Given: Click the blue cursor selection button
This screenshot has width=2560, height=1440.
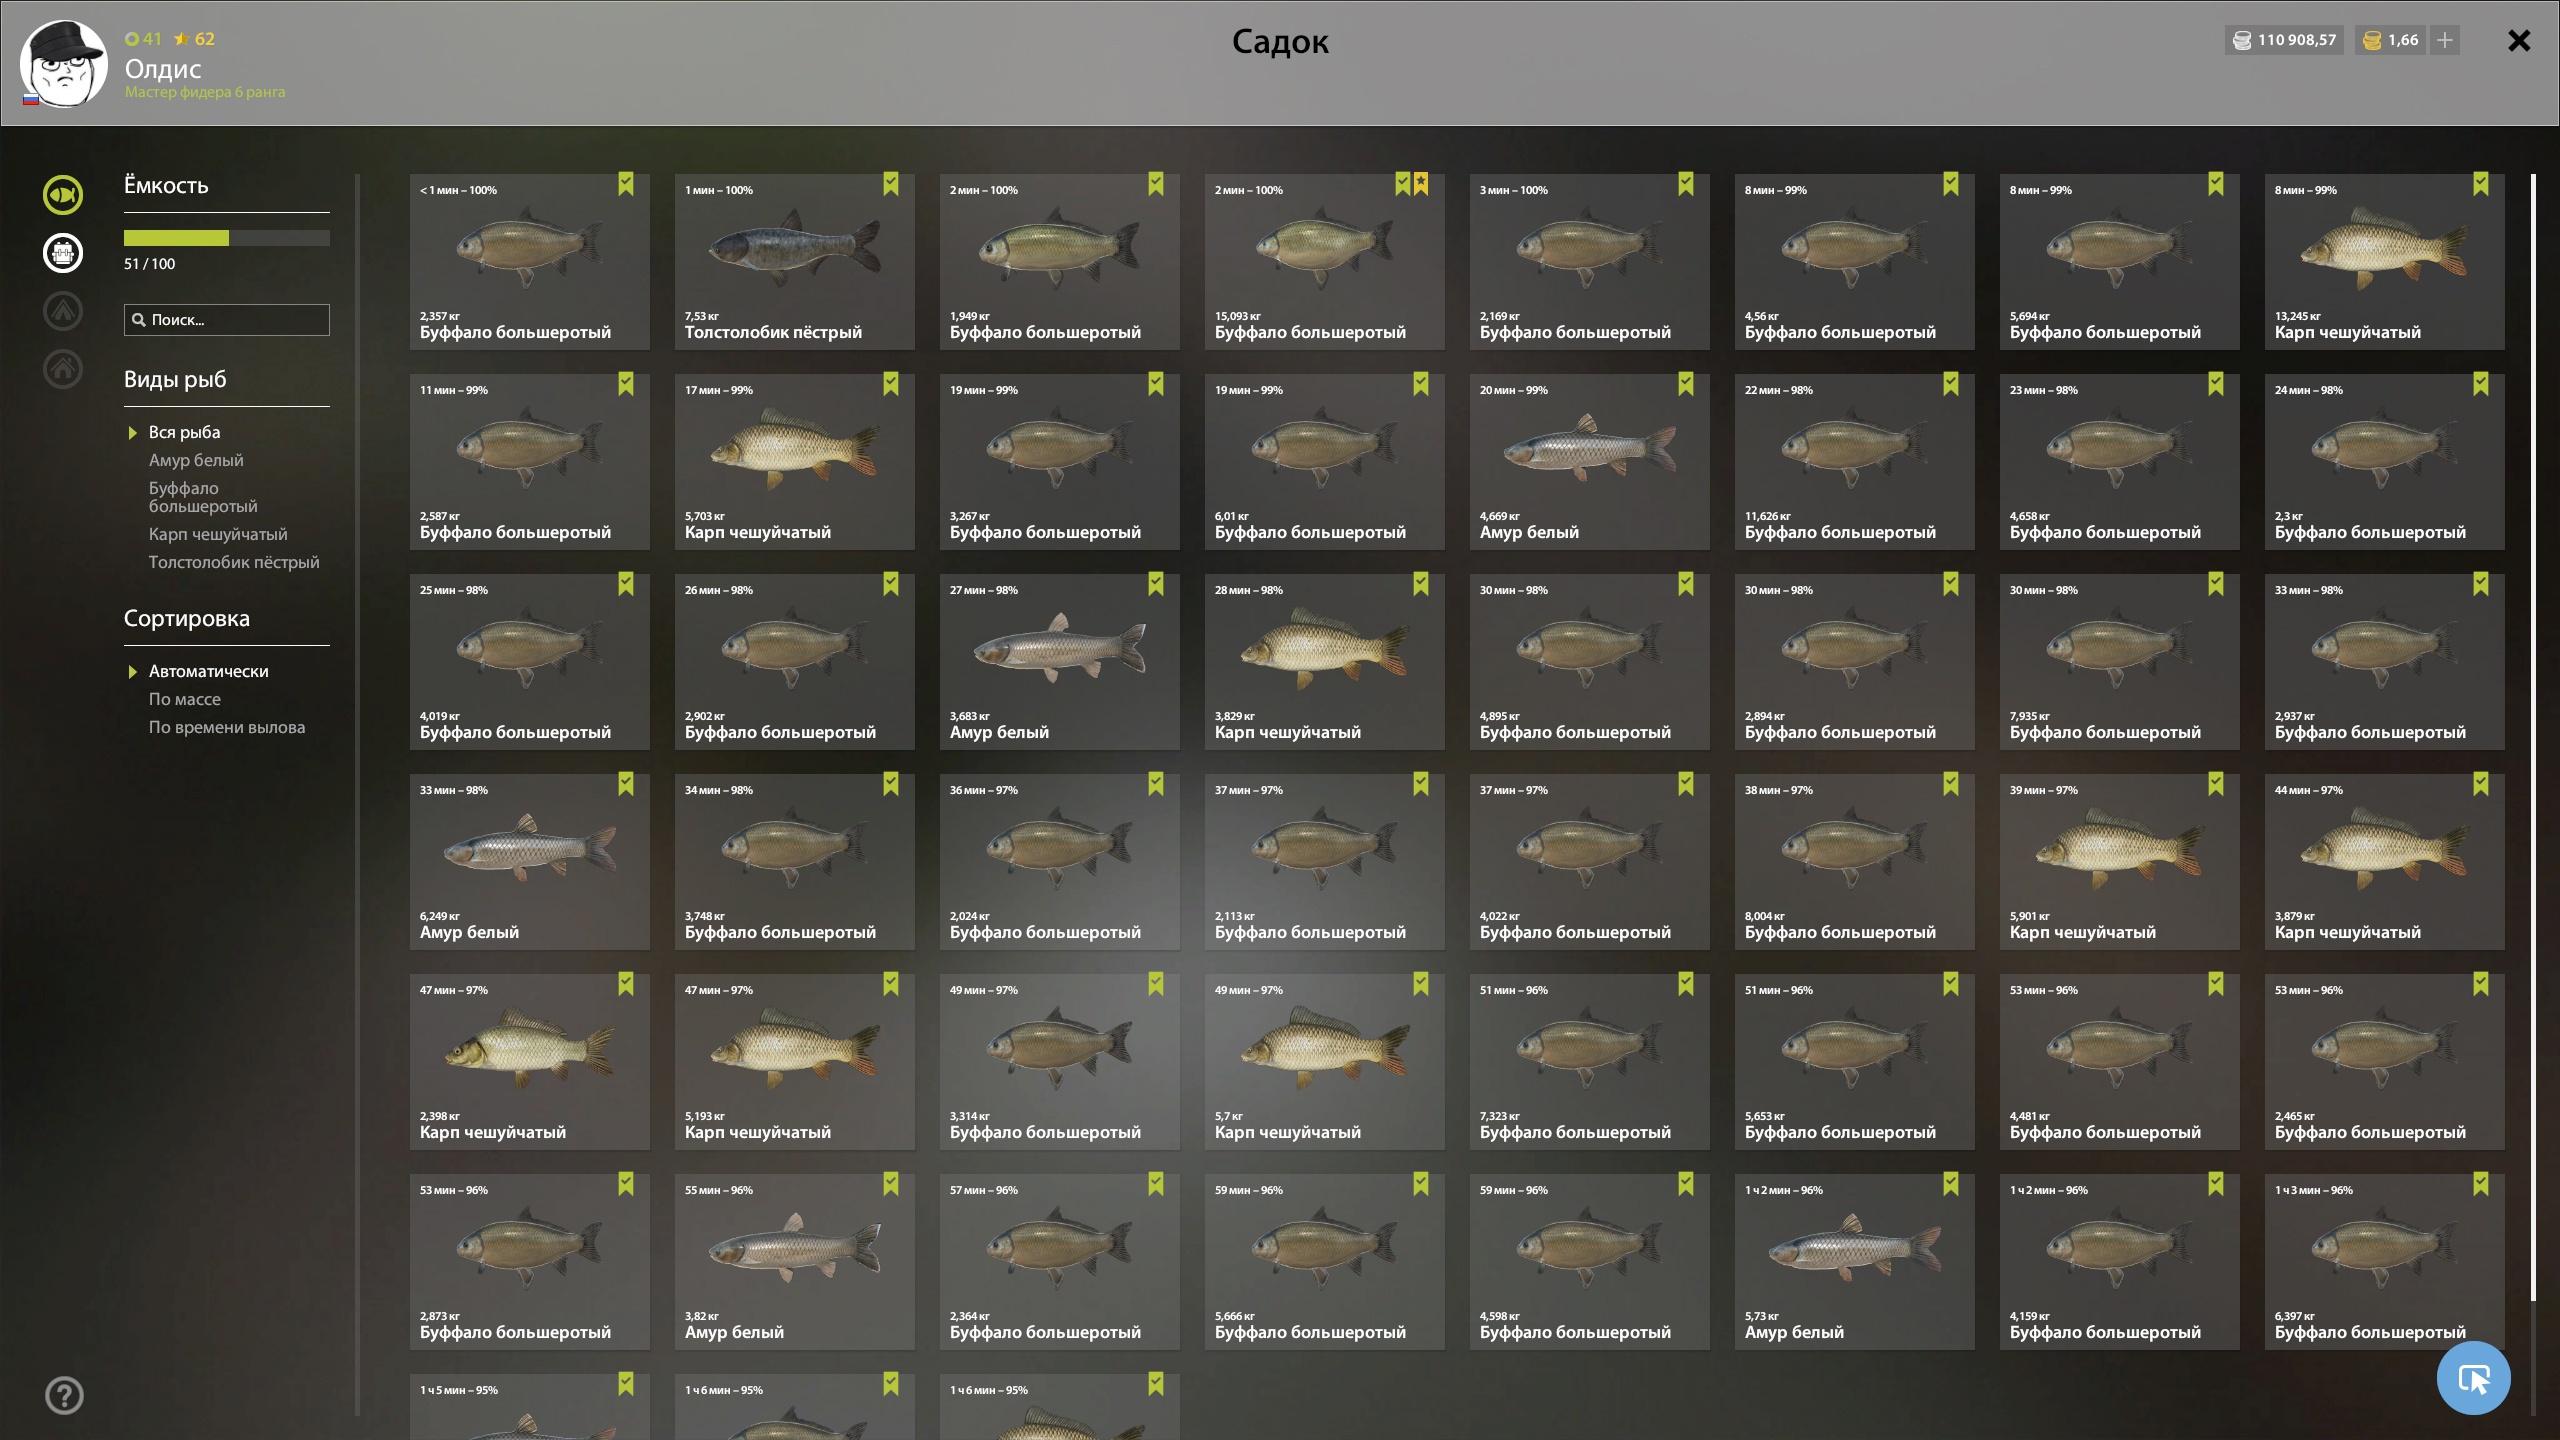Looking at the screenshot, I should click(2474, 1379).
